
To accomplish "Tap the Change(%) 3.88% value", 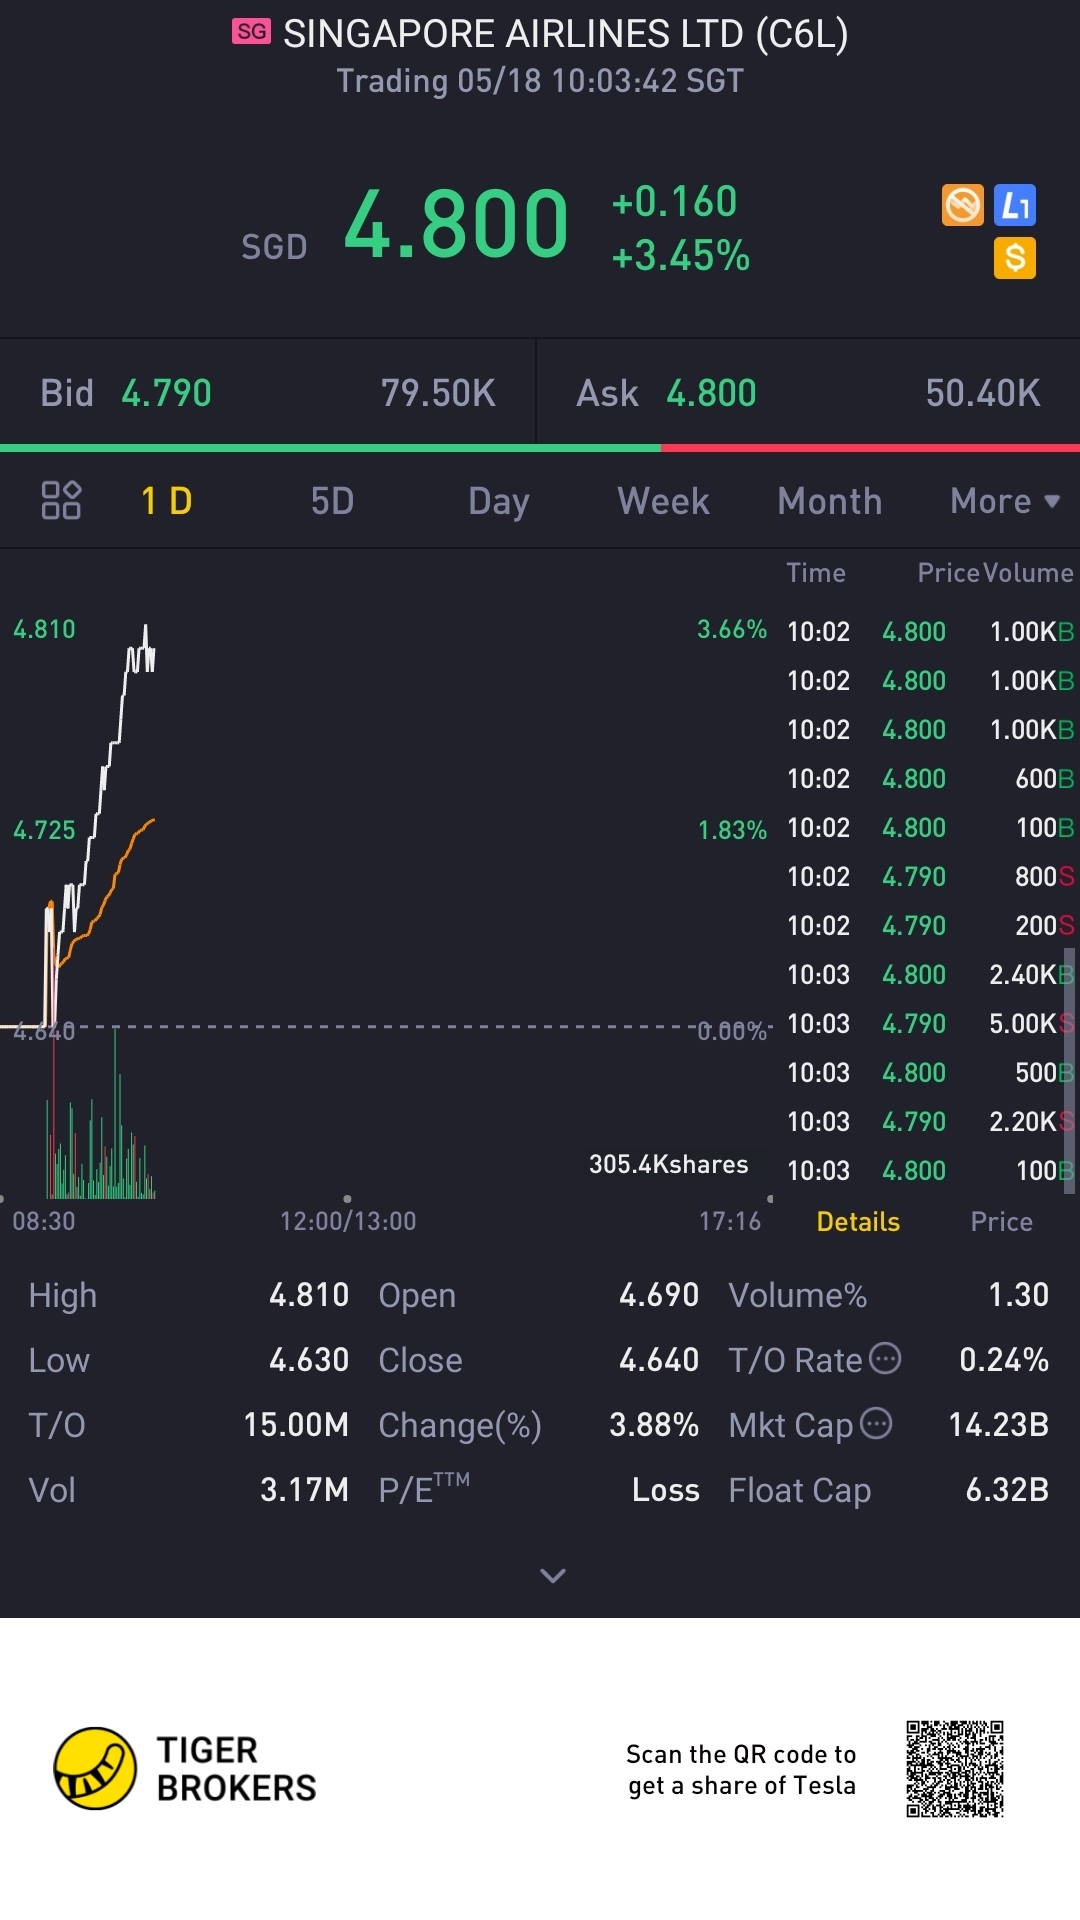I will click(654, 1425).
